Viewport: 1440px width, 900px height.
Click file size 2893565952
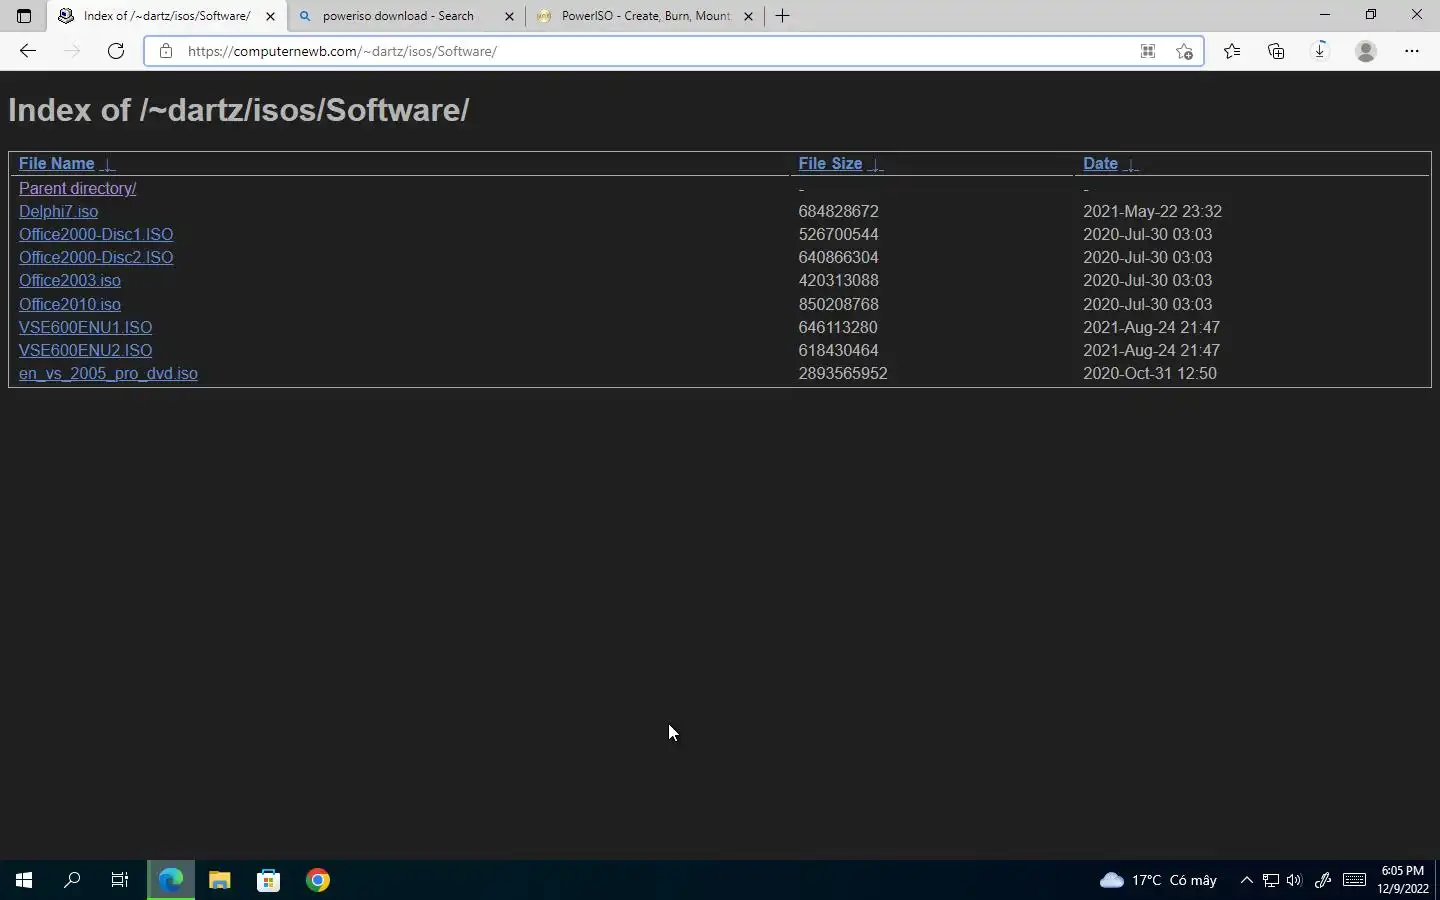click(x=843, y=373)
